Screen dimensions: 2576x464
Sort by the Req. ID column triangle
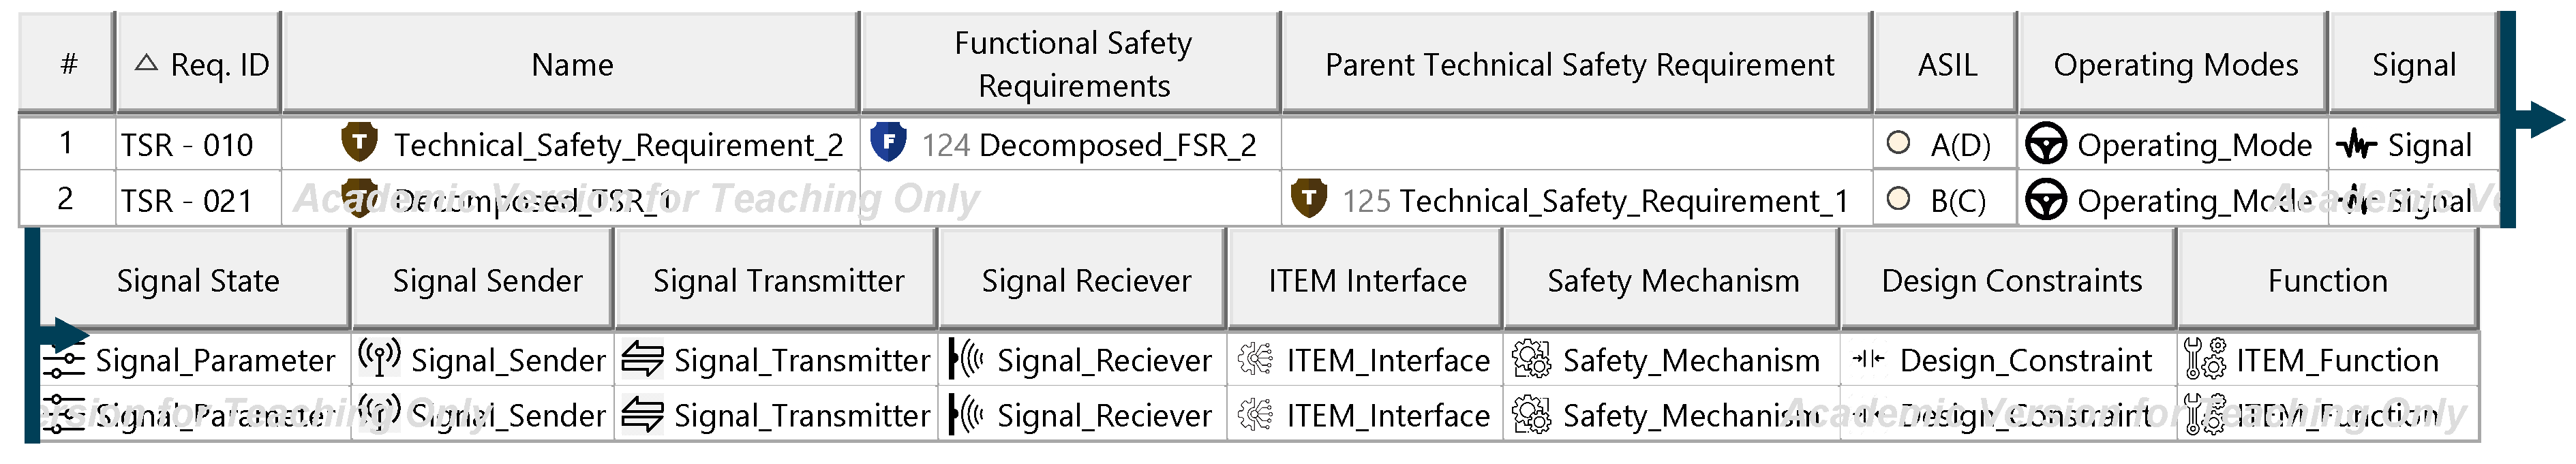pyautogui.click(x=146, y=64)
